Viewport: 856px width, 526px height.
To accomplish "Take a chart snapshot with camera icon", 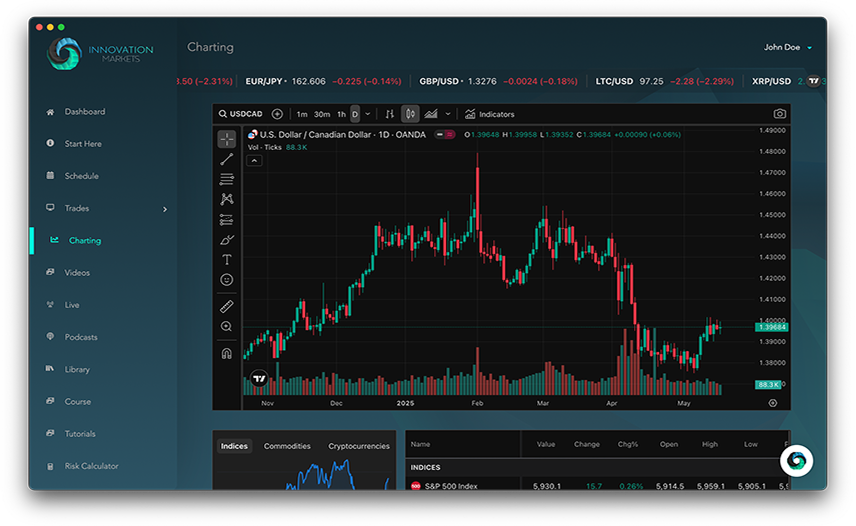I will [x=779, y=114].
